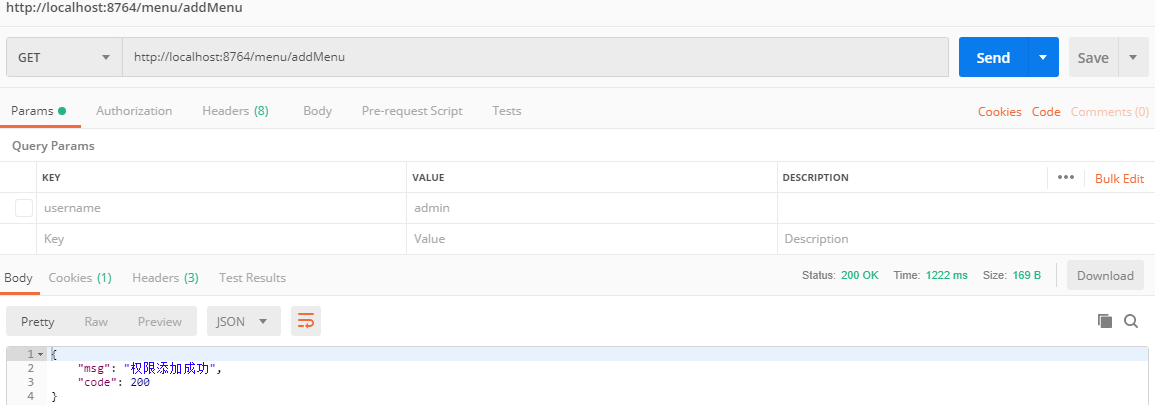1155x405 pixels.
Task: Click the Download response button
Action: (1105, 275)
